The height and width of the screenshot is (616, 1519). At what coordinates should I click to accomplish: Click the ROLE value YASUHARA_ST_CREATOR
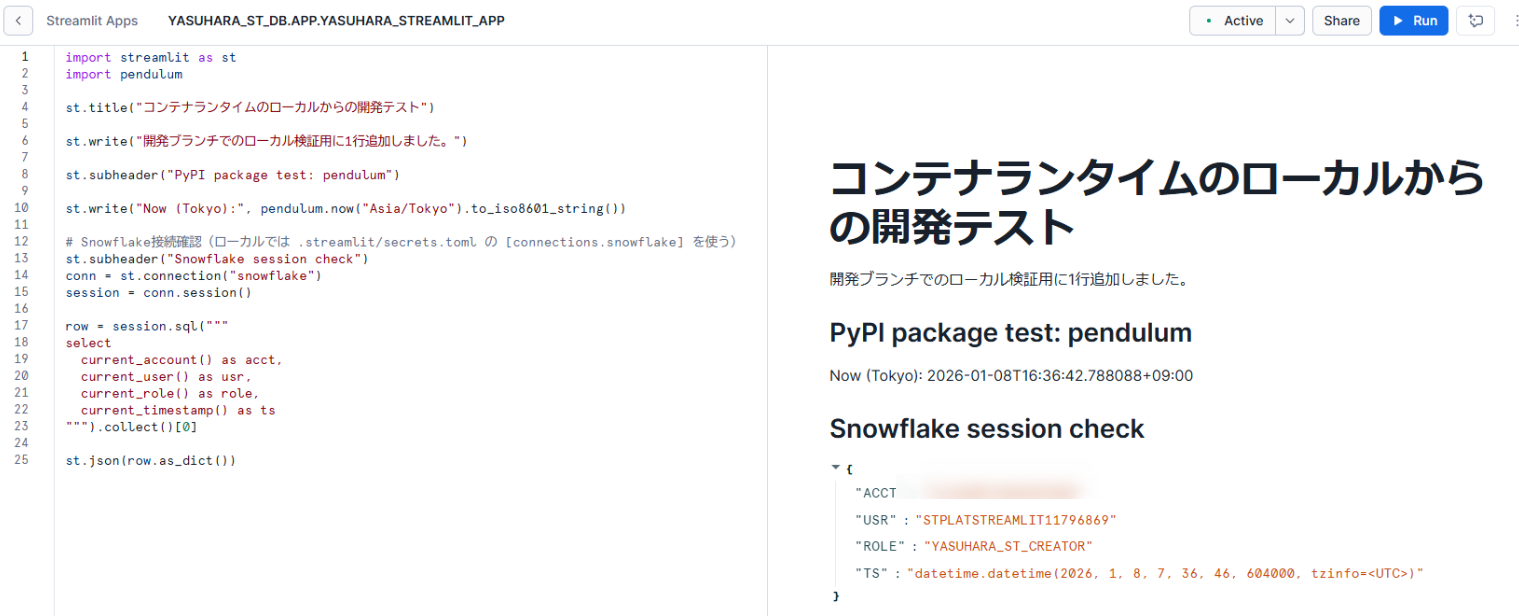(1008, 546)
